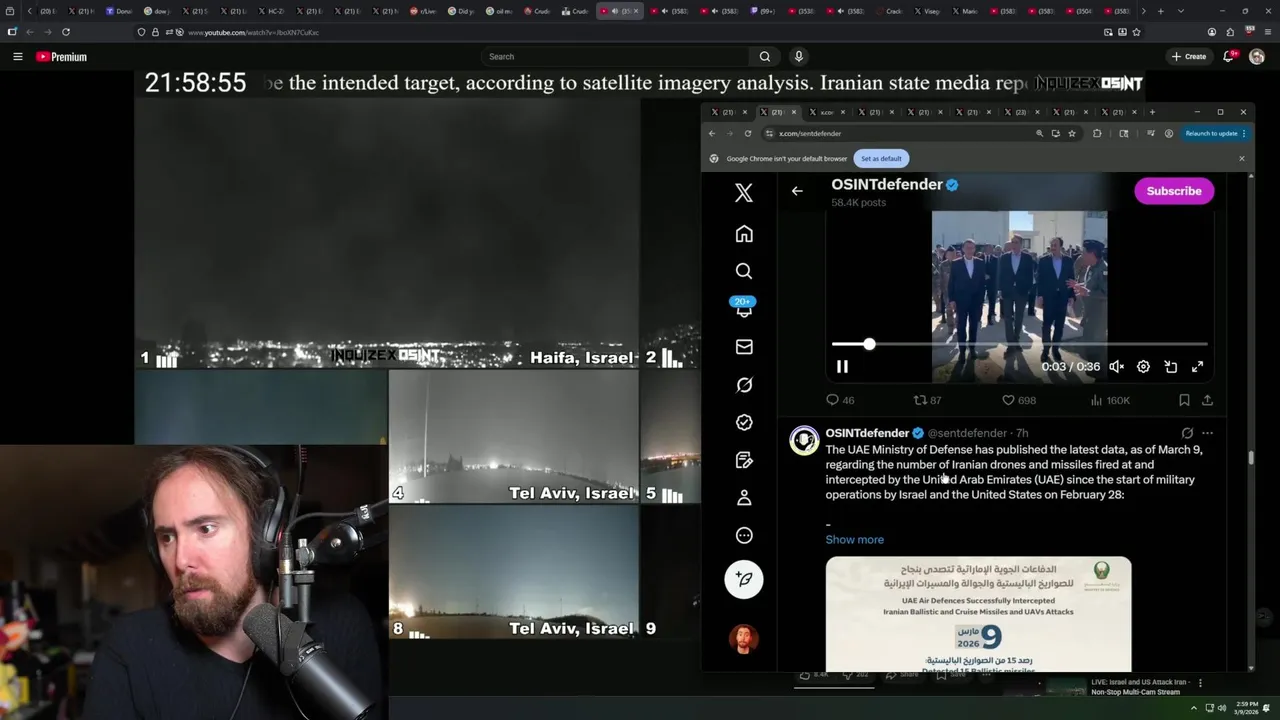The image size is (1280, 720).
Task: Open the three-dot menu on UAE post
Action: tap(1207, 433)
